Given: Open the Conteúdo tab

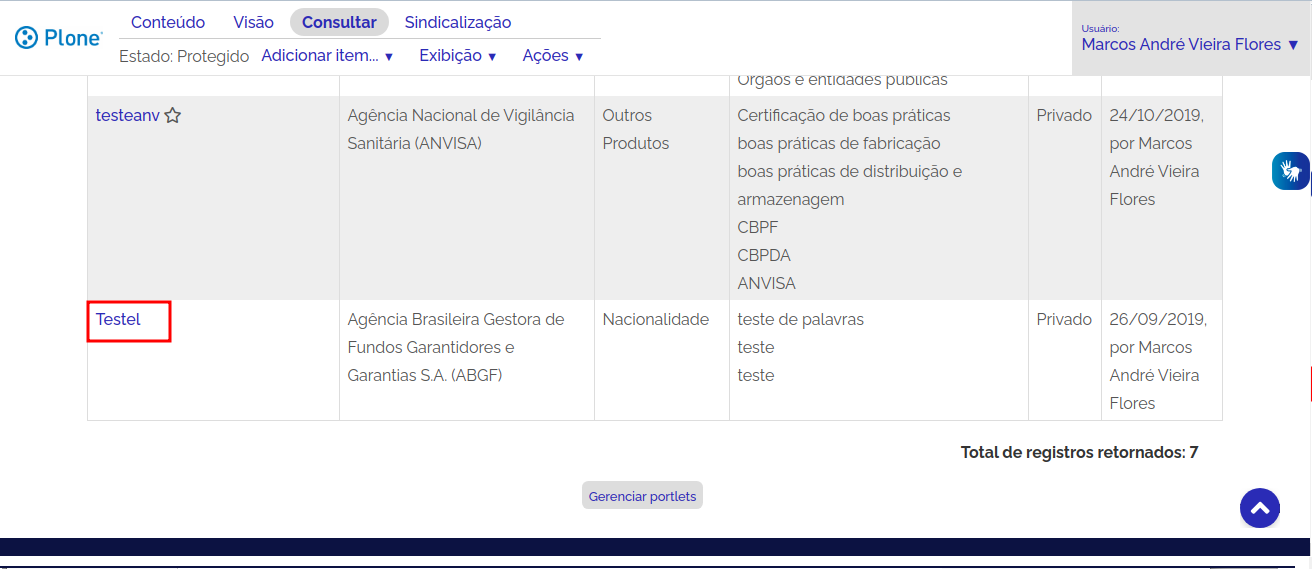Looking at the screenshot, I should tap(168, 22).
